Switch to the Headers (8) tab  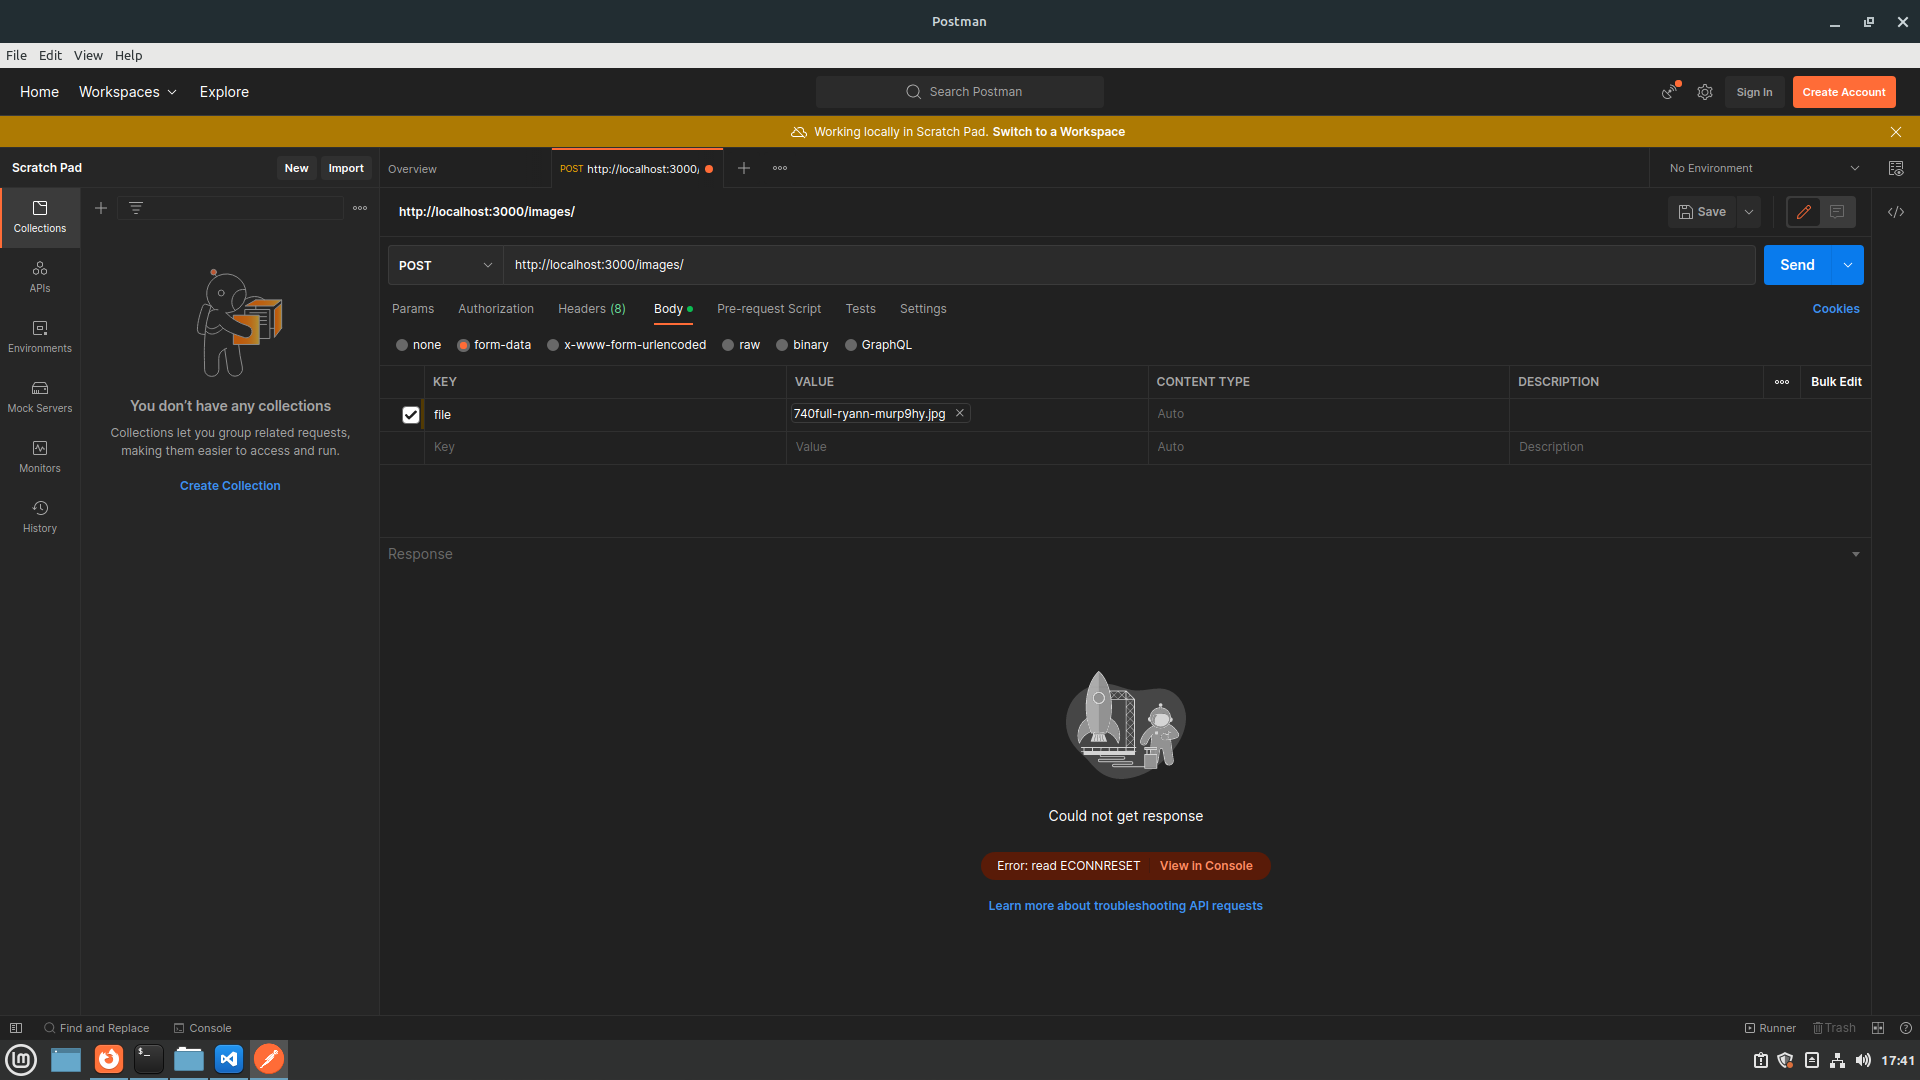pyautogui.click(x=591, y=309)
